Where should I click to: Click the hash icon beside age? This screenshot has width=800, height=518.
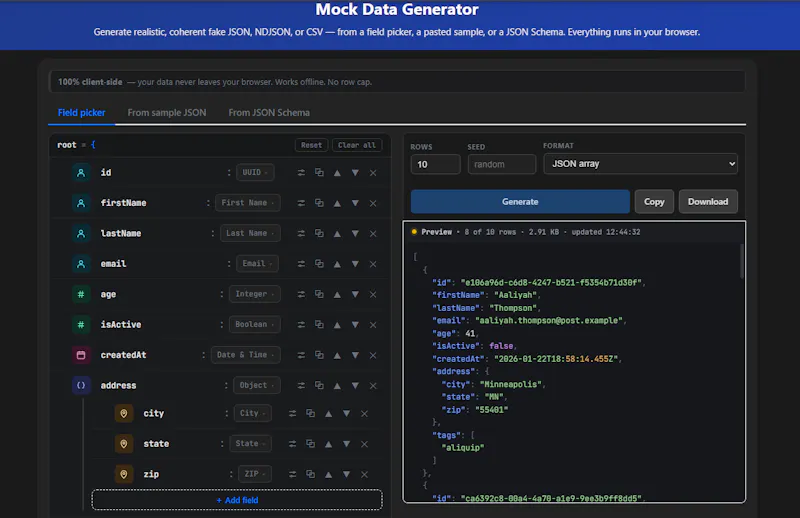click(81, 294)
